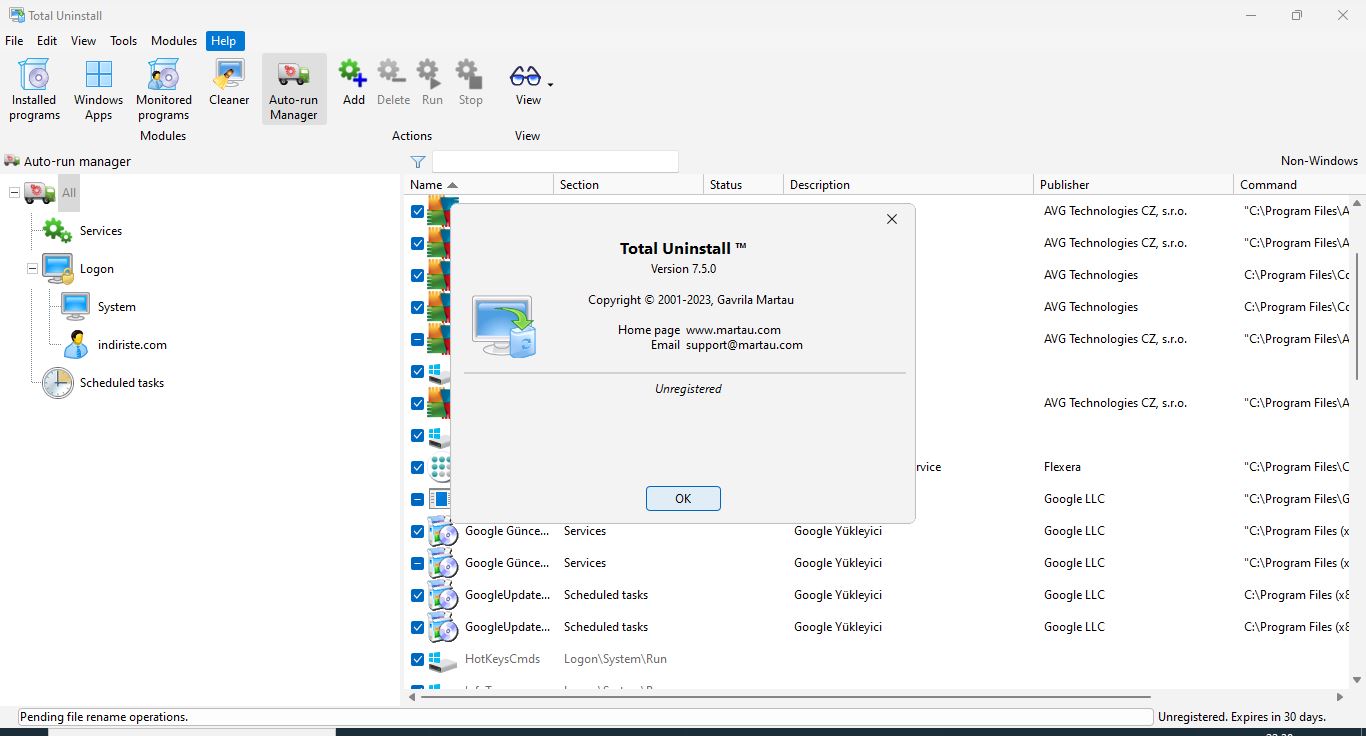This screenshot has height=736, width=1366.
Task: Sort by the Status column header
Action: pos(743,185)
